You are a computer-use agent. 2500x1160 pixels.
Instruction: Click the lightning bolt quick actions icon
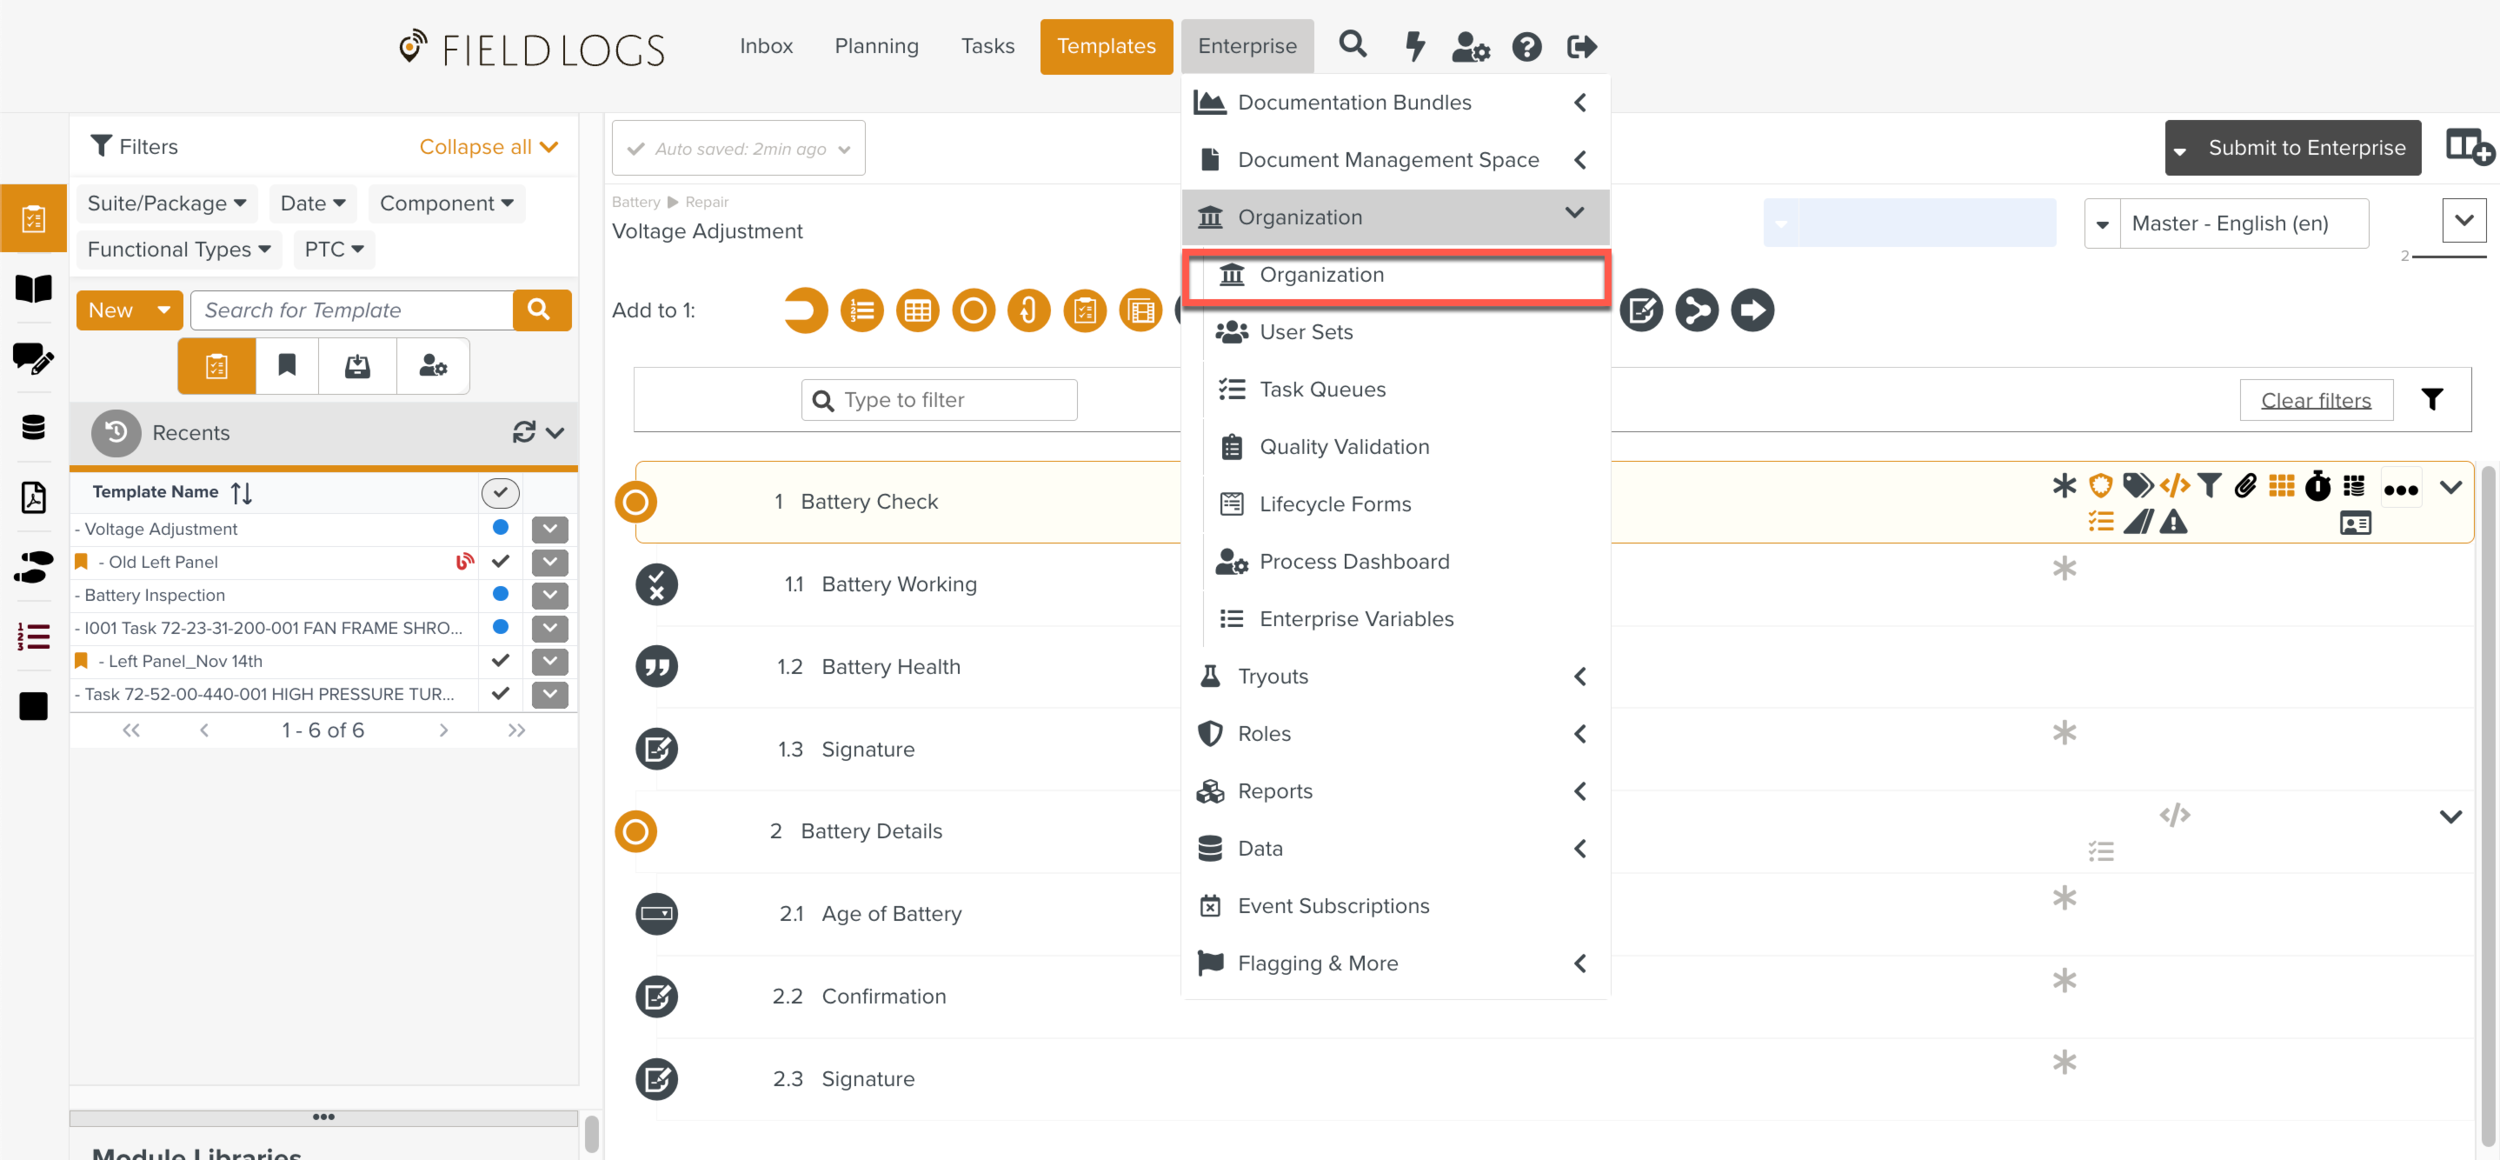point(1414,46)
